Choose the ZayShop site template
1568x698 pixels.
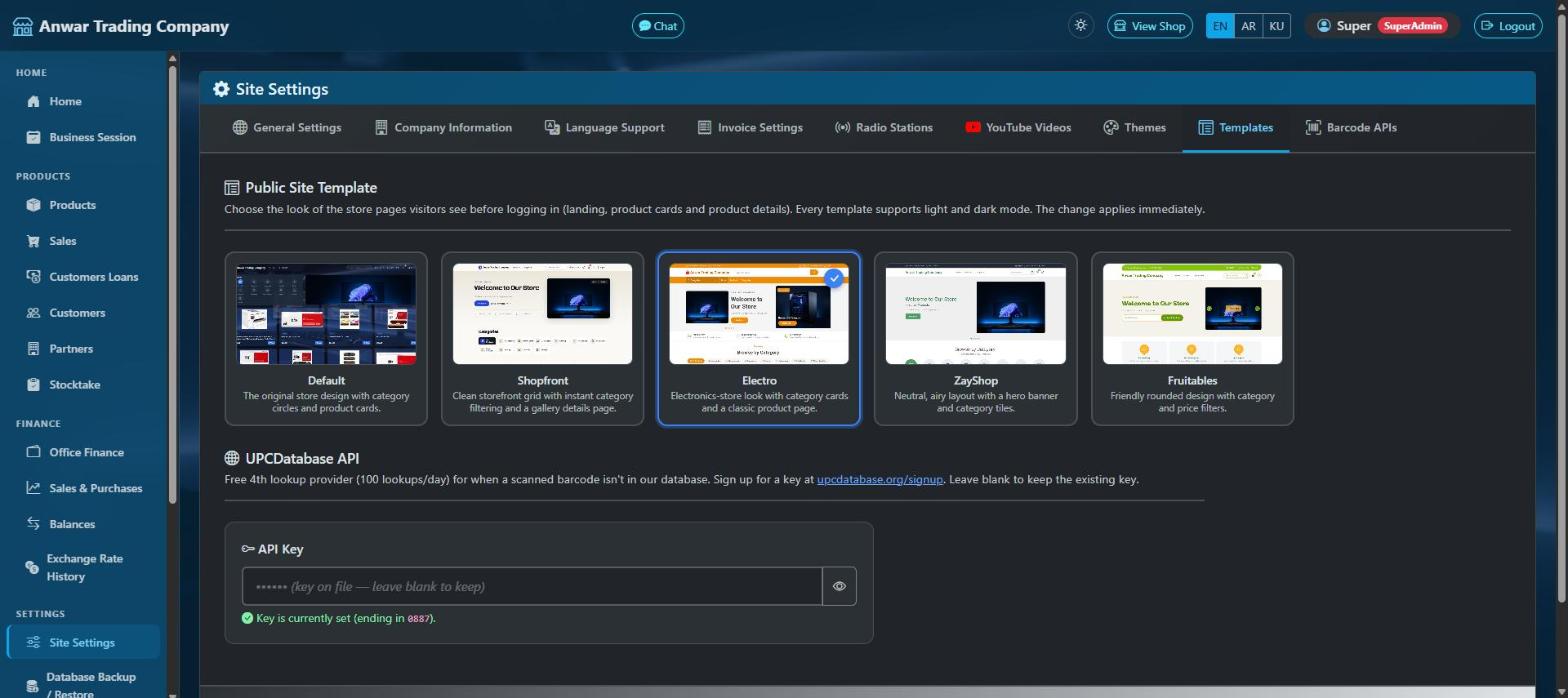(x=976, y=339)
